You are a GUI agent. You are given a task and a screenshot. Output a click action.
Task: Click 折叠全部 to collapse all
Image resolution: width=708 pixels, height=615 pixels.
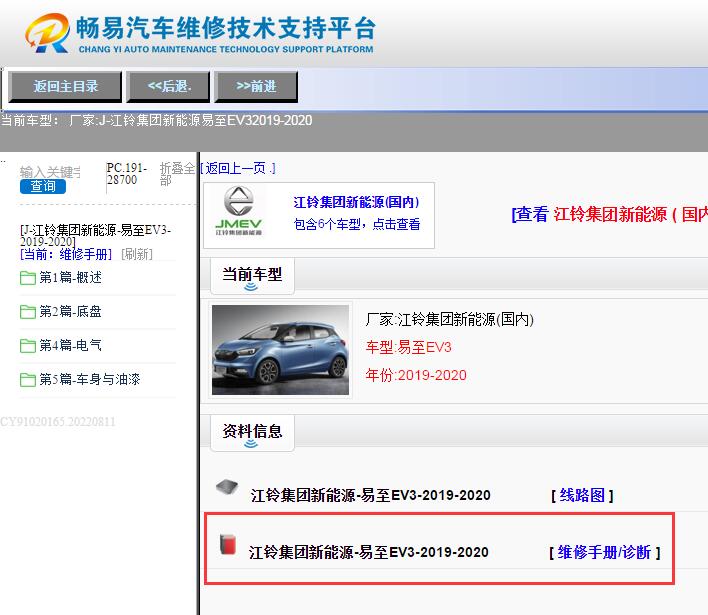click(x=177, y=174)
